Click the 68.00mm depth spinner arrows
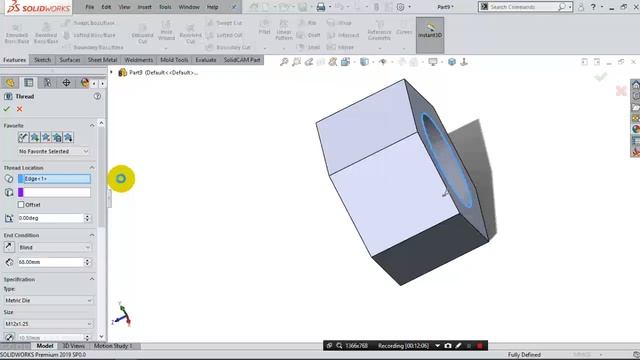The width and height of the screenshot is (640, 360). point(87,262)
